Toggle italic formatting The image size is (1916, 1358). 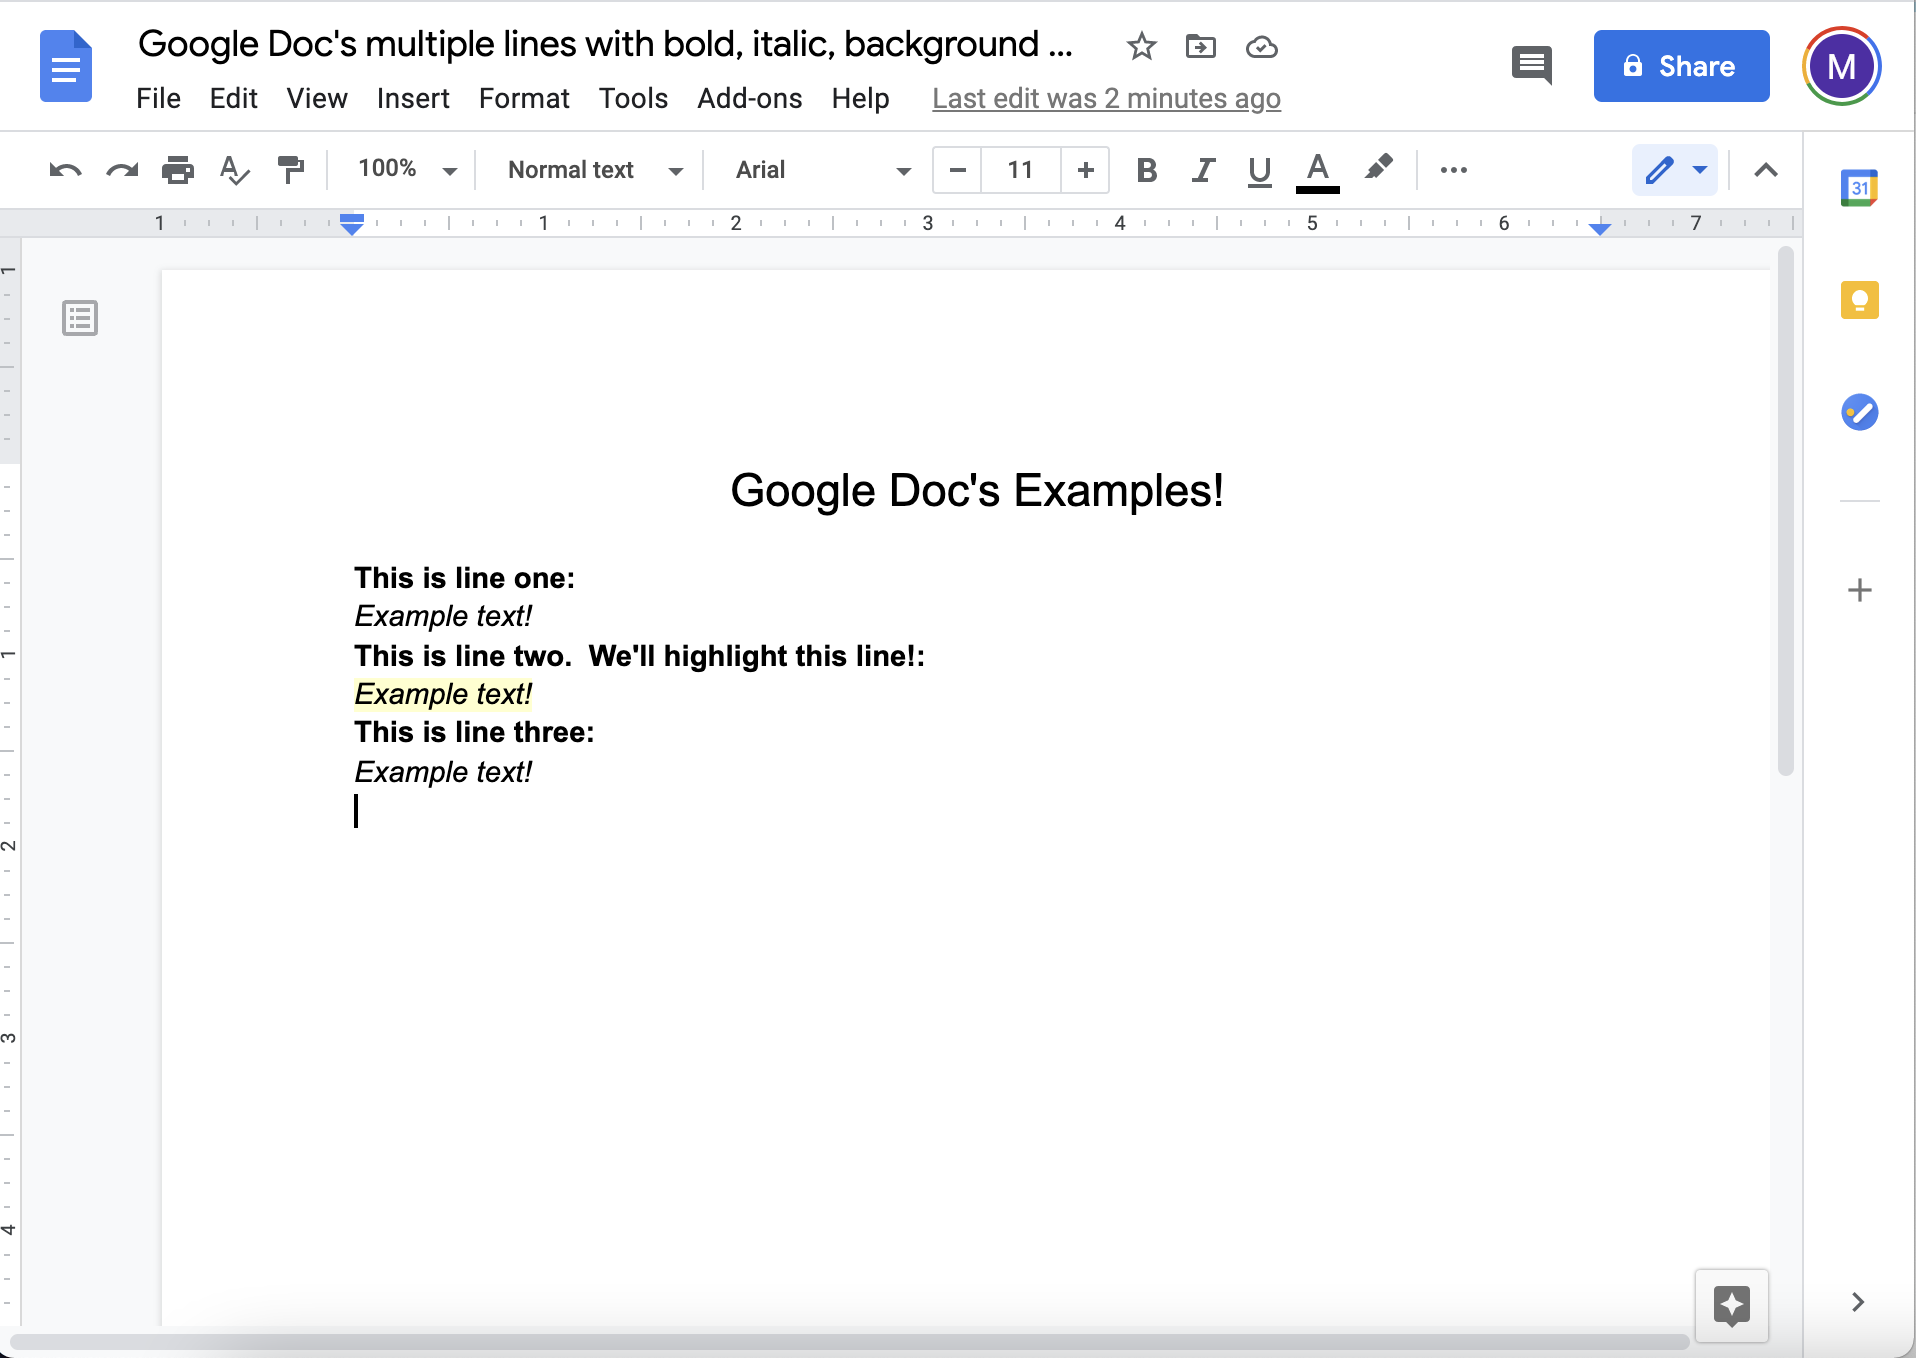click(1203, 171)
